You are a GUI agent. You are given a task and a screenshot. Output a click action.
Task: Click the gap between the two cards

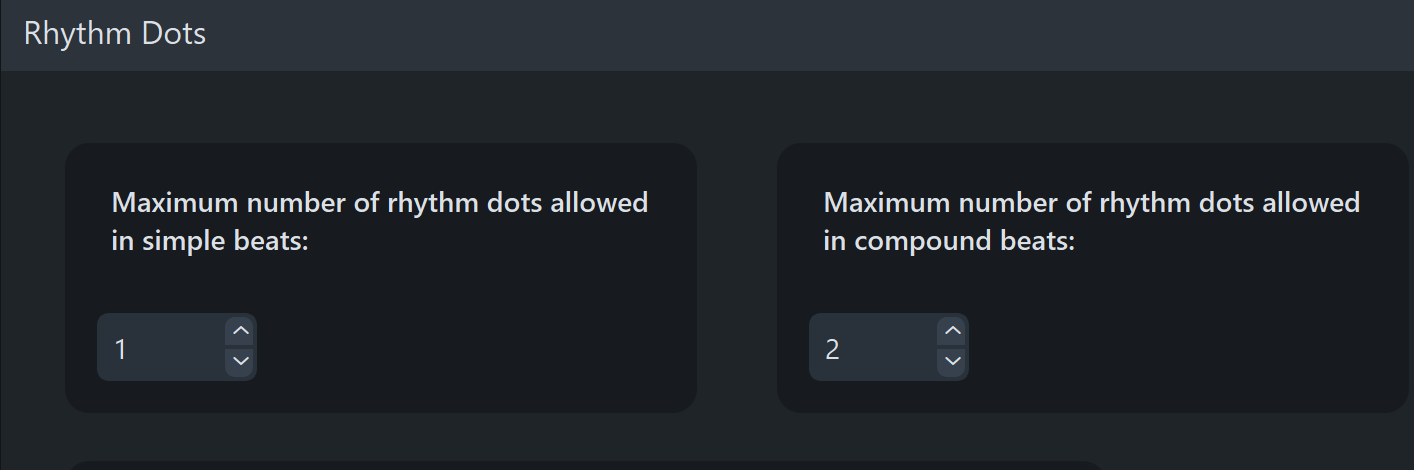coord(737,278)
